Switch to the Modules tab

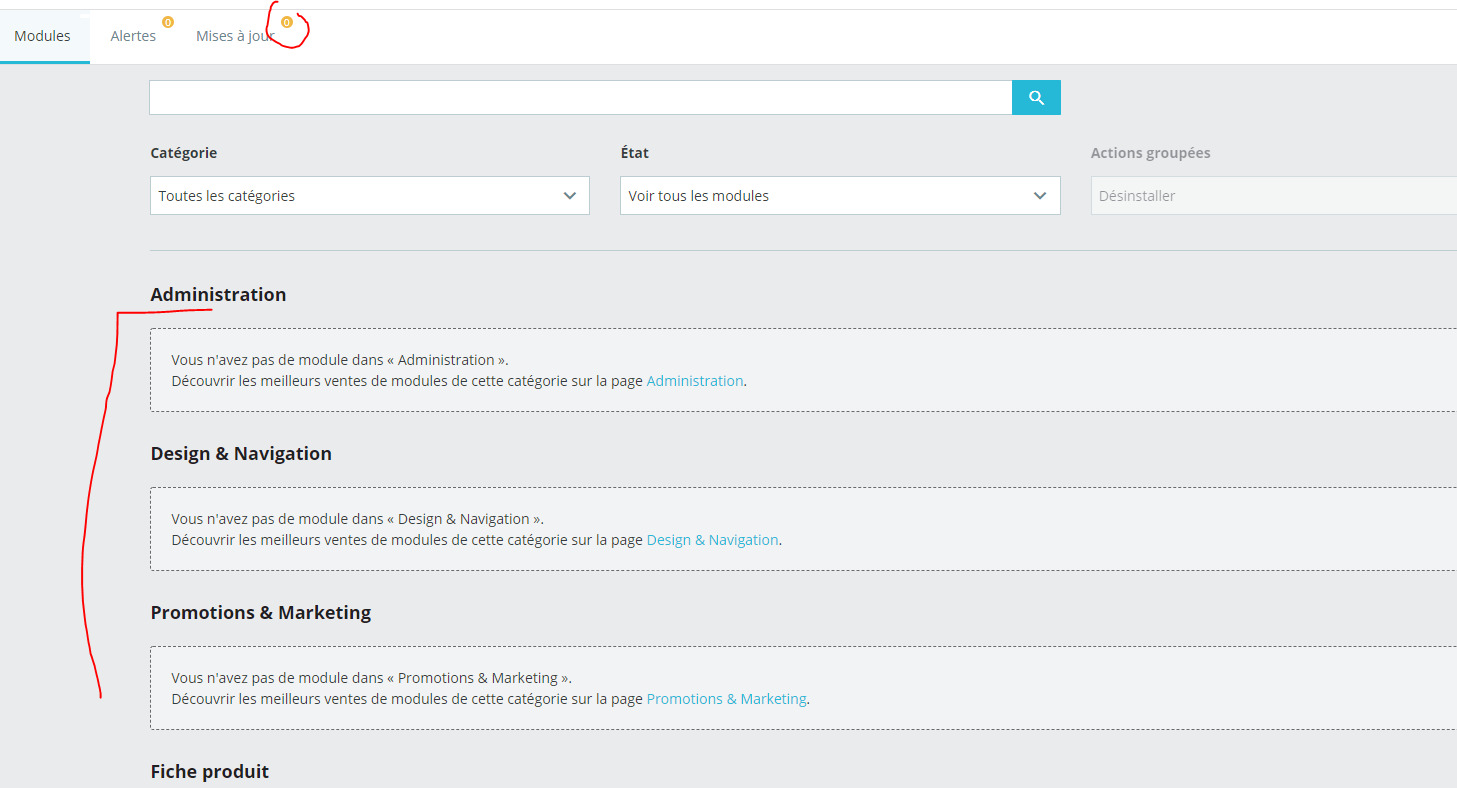click(43, 36)
